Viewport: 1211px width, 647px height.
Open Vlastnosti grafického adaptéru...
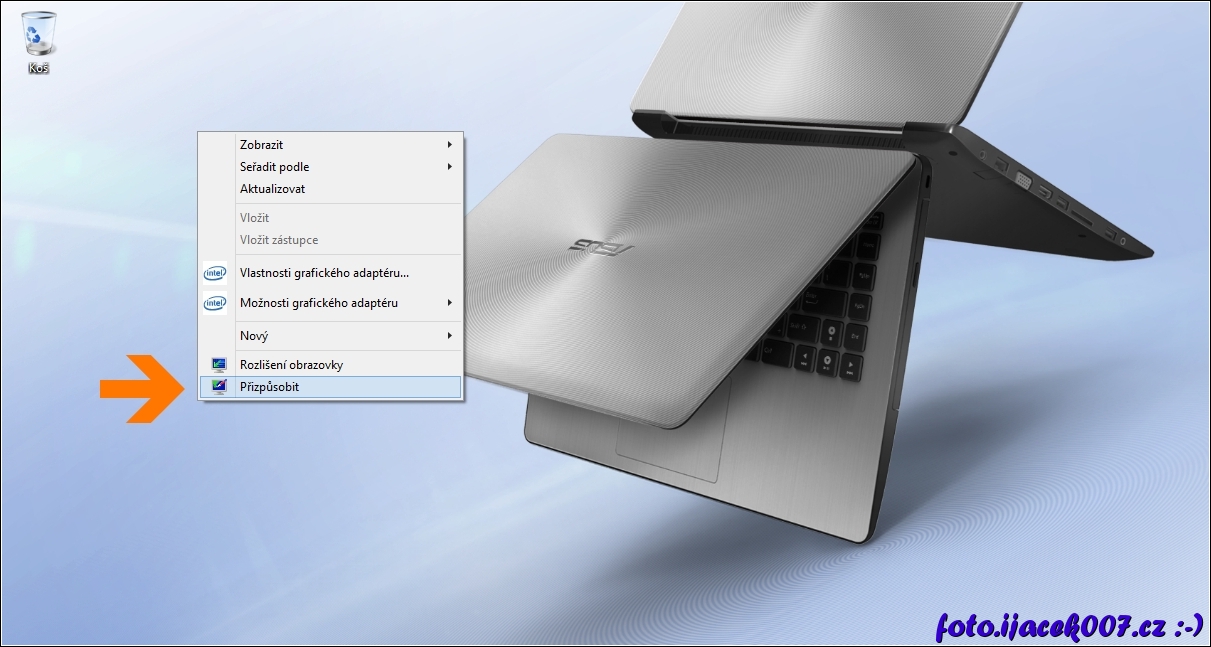tap(324, 273)
